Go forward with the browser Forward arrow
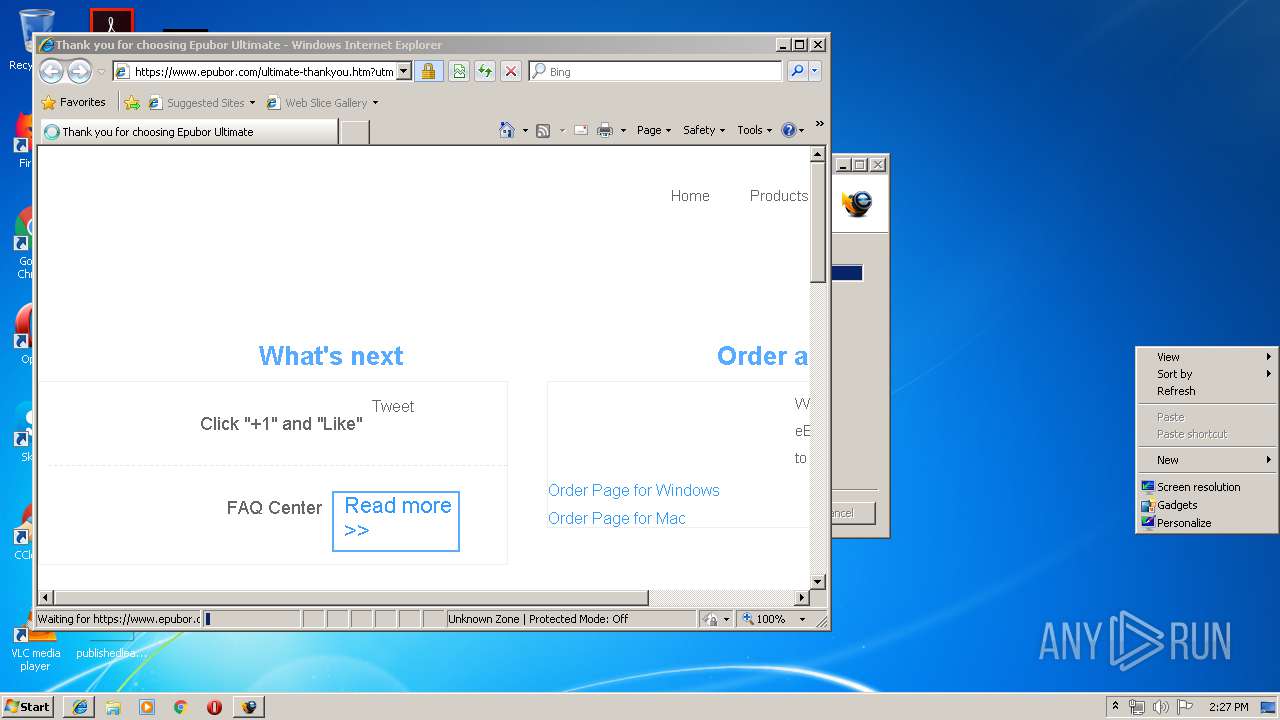Viewport: 1280px width, 720px height. pos(79,71)
